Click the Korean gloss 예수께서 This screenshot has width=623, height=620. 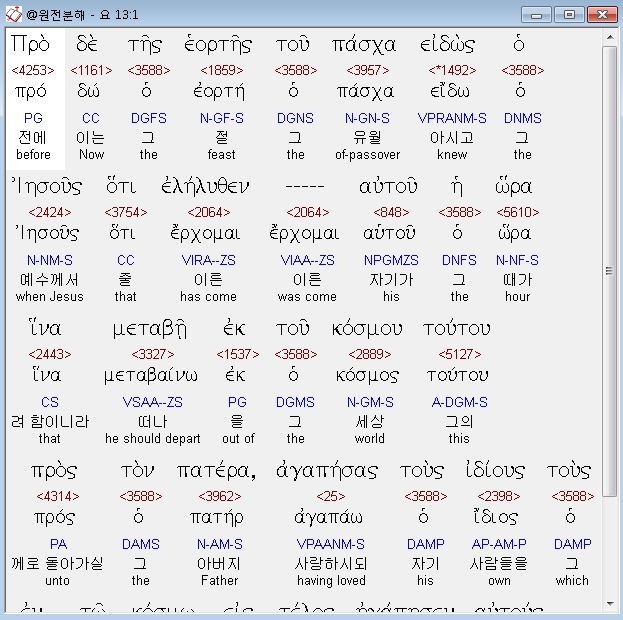49,280
